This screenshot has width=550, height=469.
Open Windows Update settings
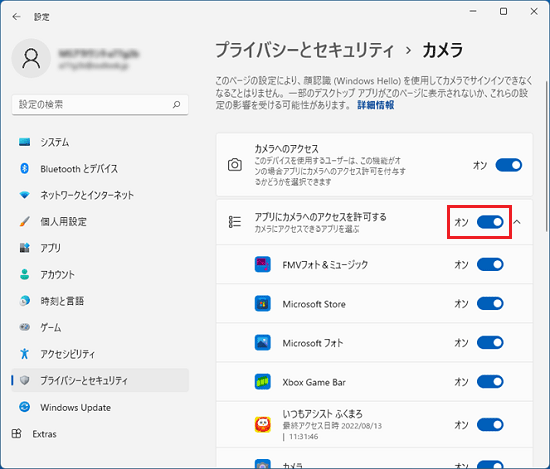pyautogui.click(x=100, y=407)
